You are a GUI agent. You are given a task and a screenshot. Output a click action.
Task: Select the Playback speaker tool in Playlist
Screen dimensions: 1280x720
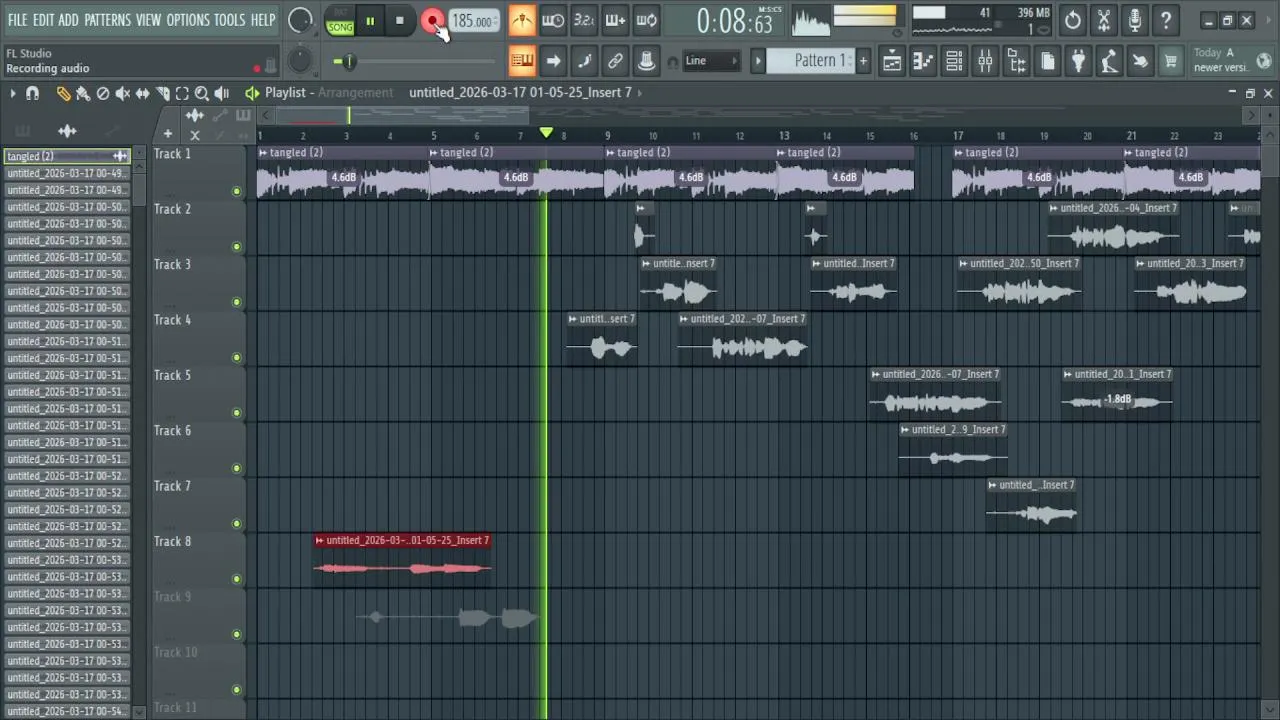(x=222, y=93)
